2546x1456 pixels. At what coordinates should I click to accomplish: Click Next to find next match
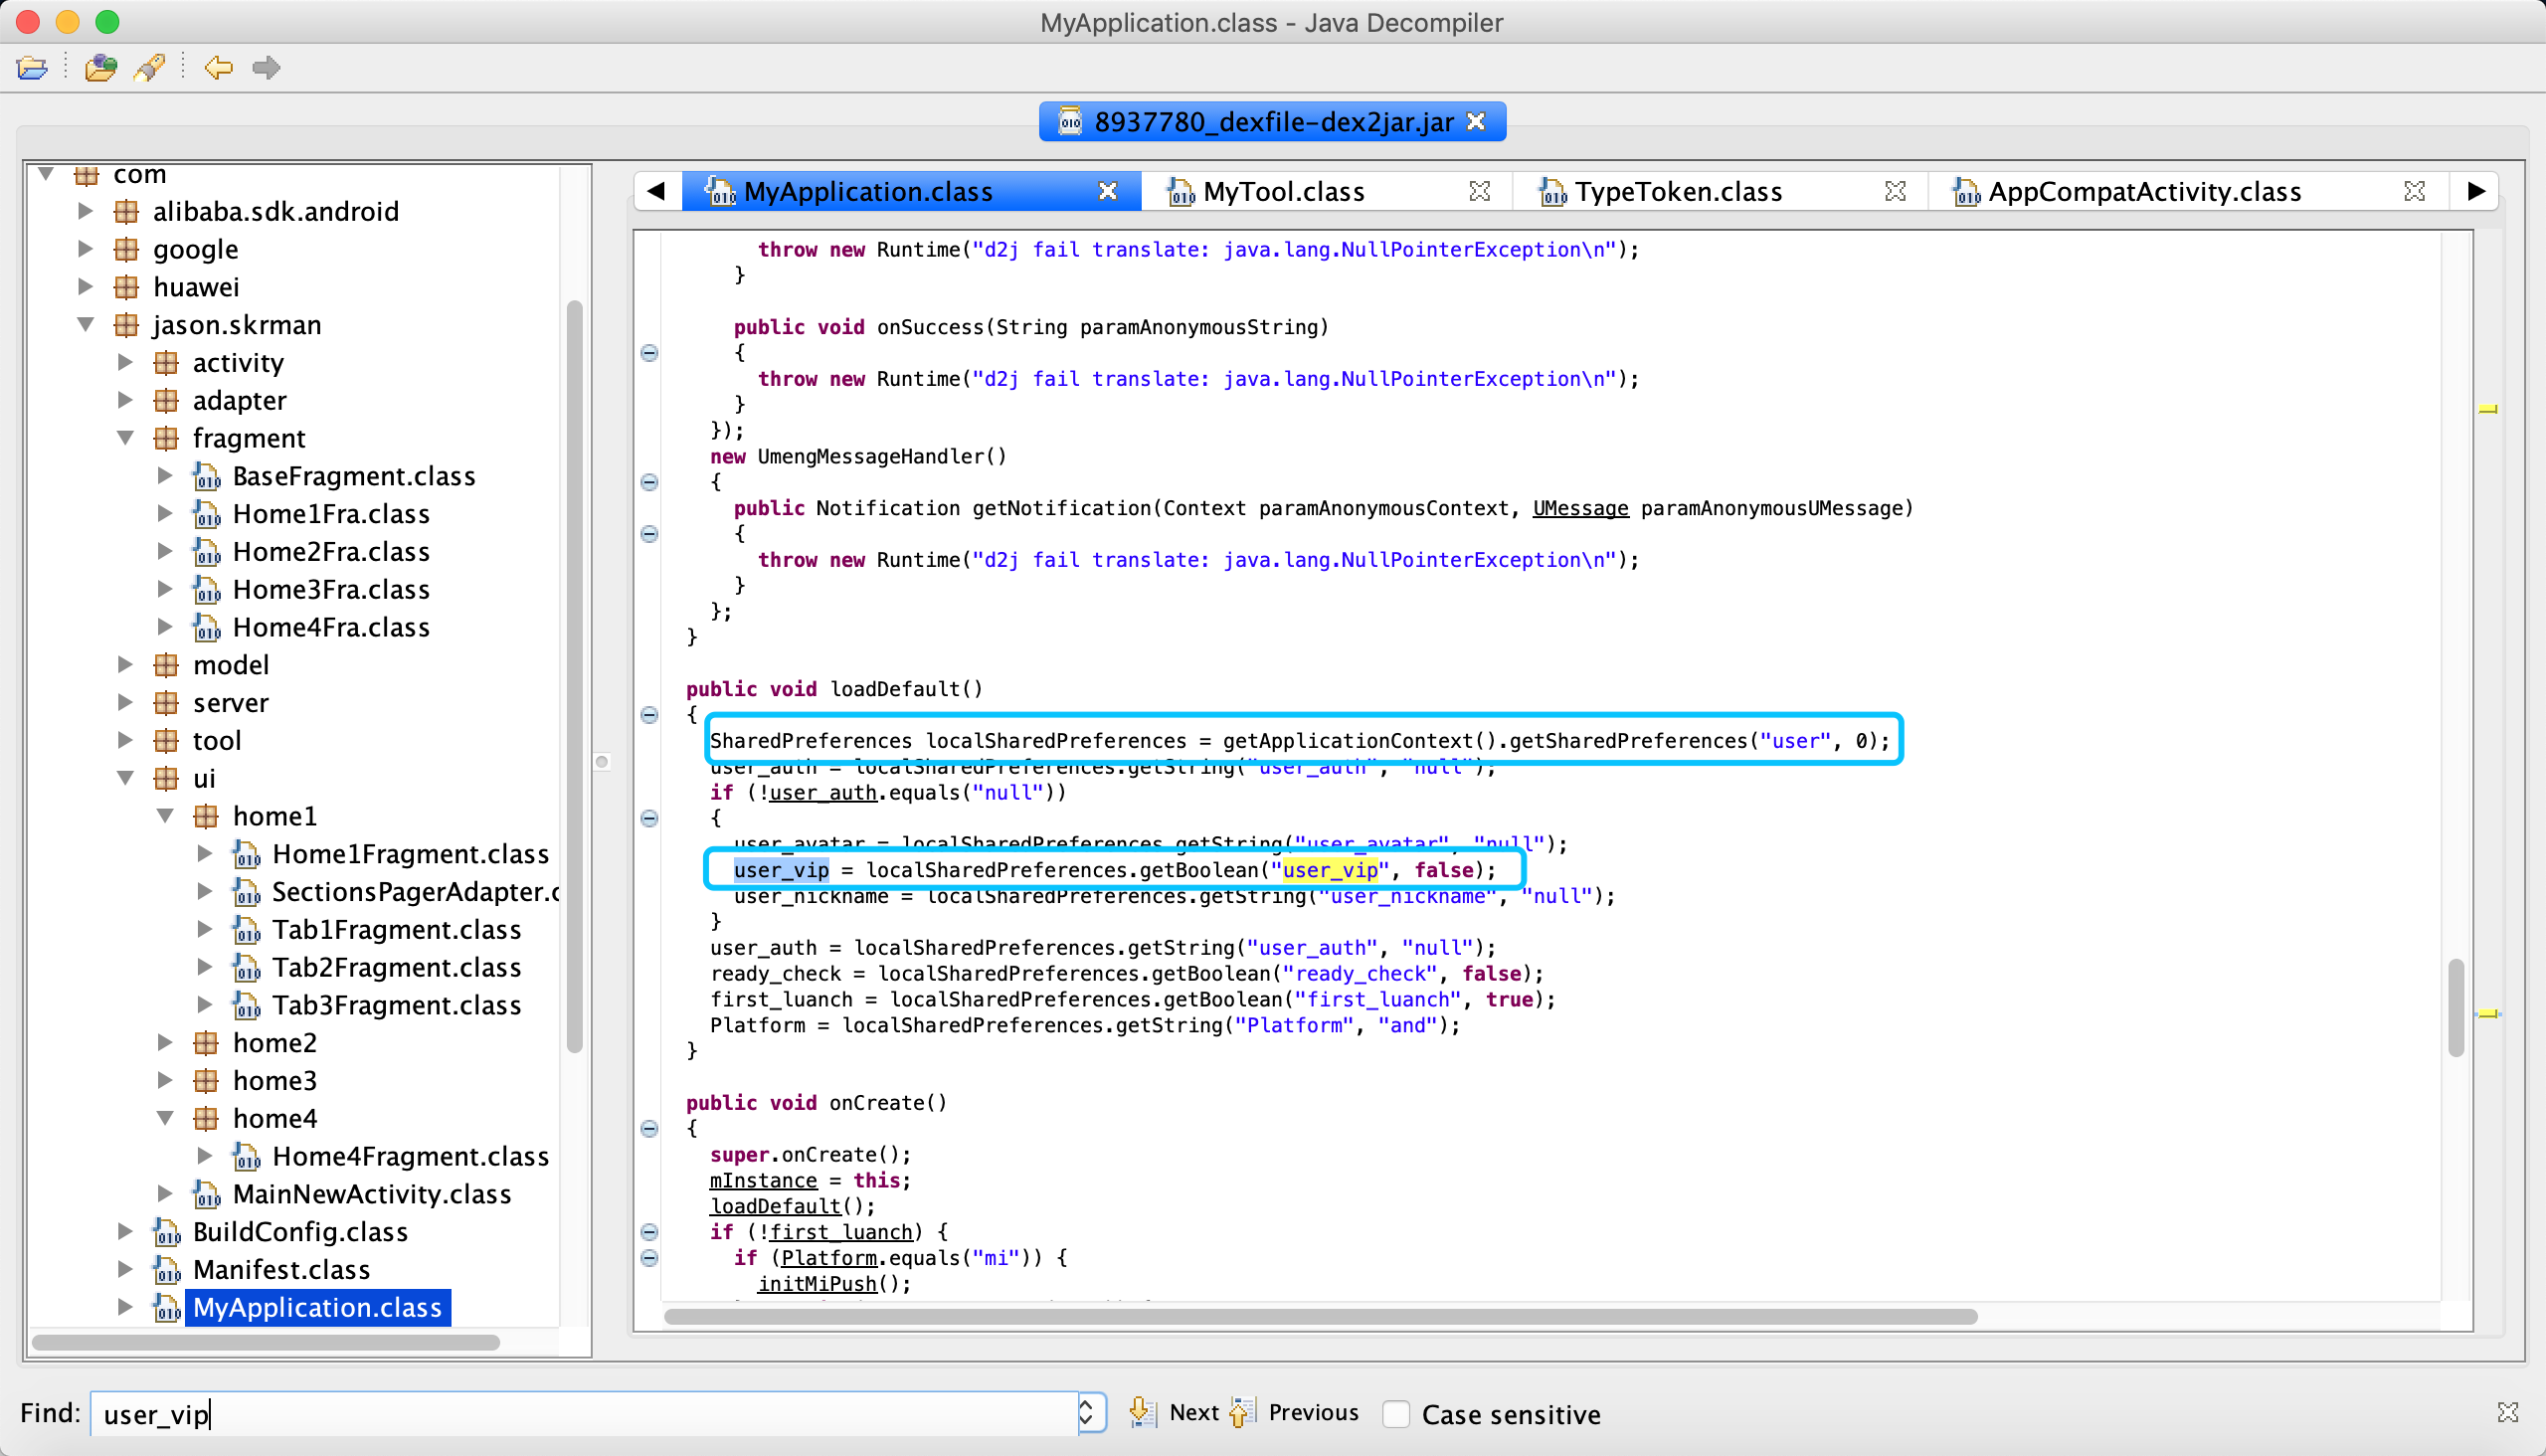(x=1174, y=1413)
